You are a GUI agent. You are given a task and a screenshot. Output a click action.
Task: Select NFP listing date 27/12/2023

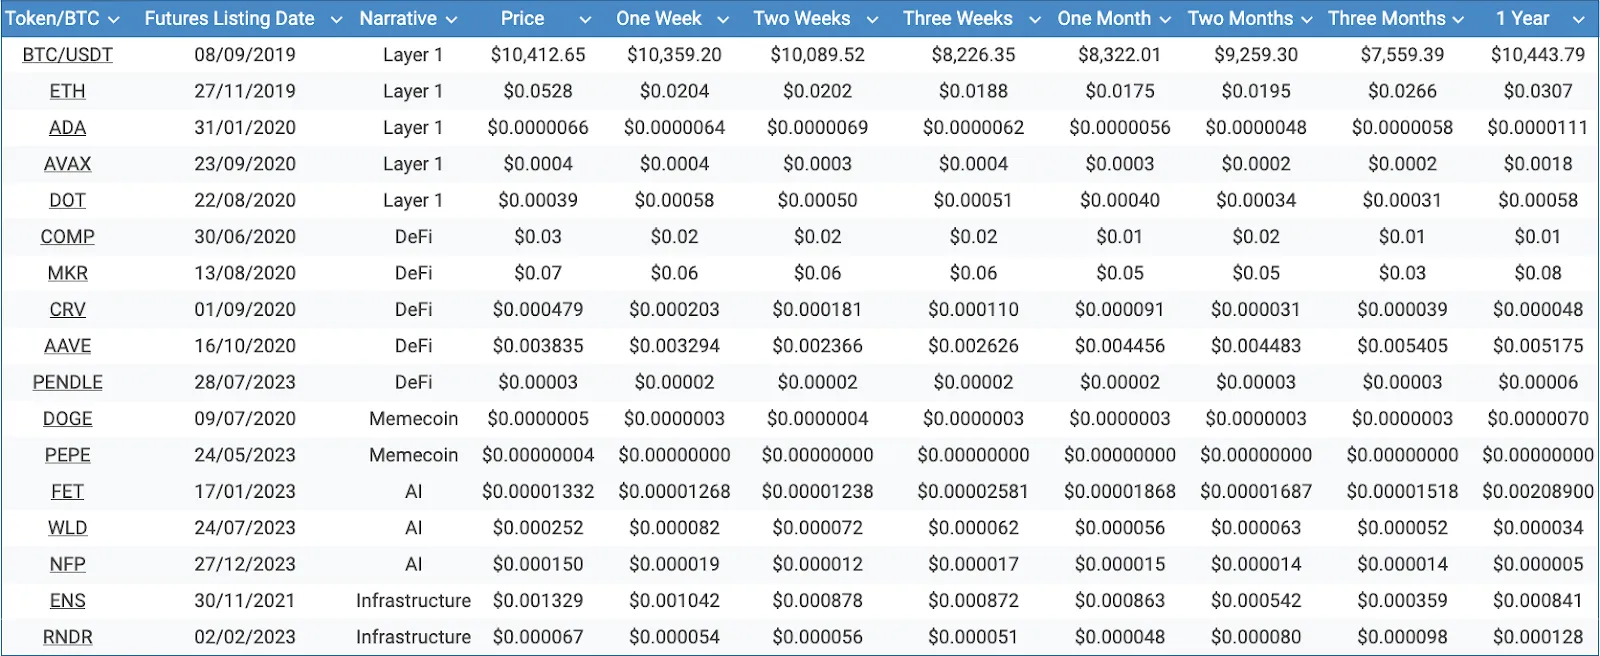point(245,564)
